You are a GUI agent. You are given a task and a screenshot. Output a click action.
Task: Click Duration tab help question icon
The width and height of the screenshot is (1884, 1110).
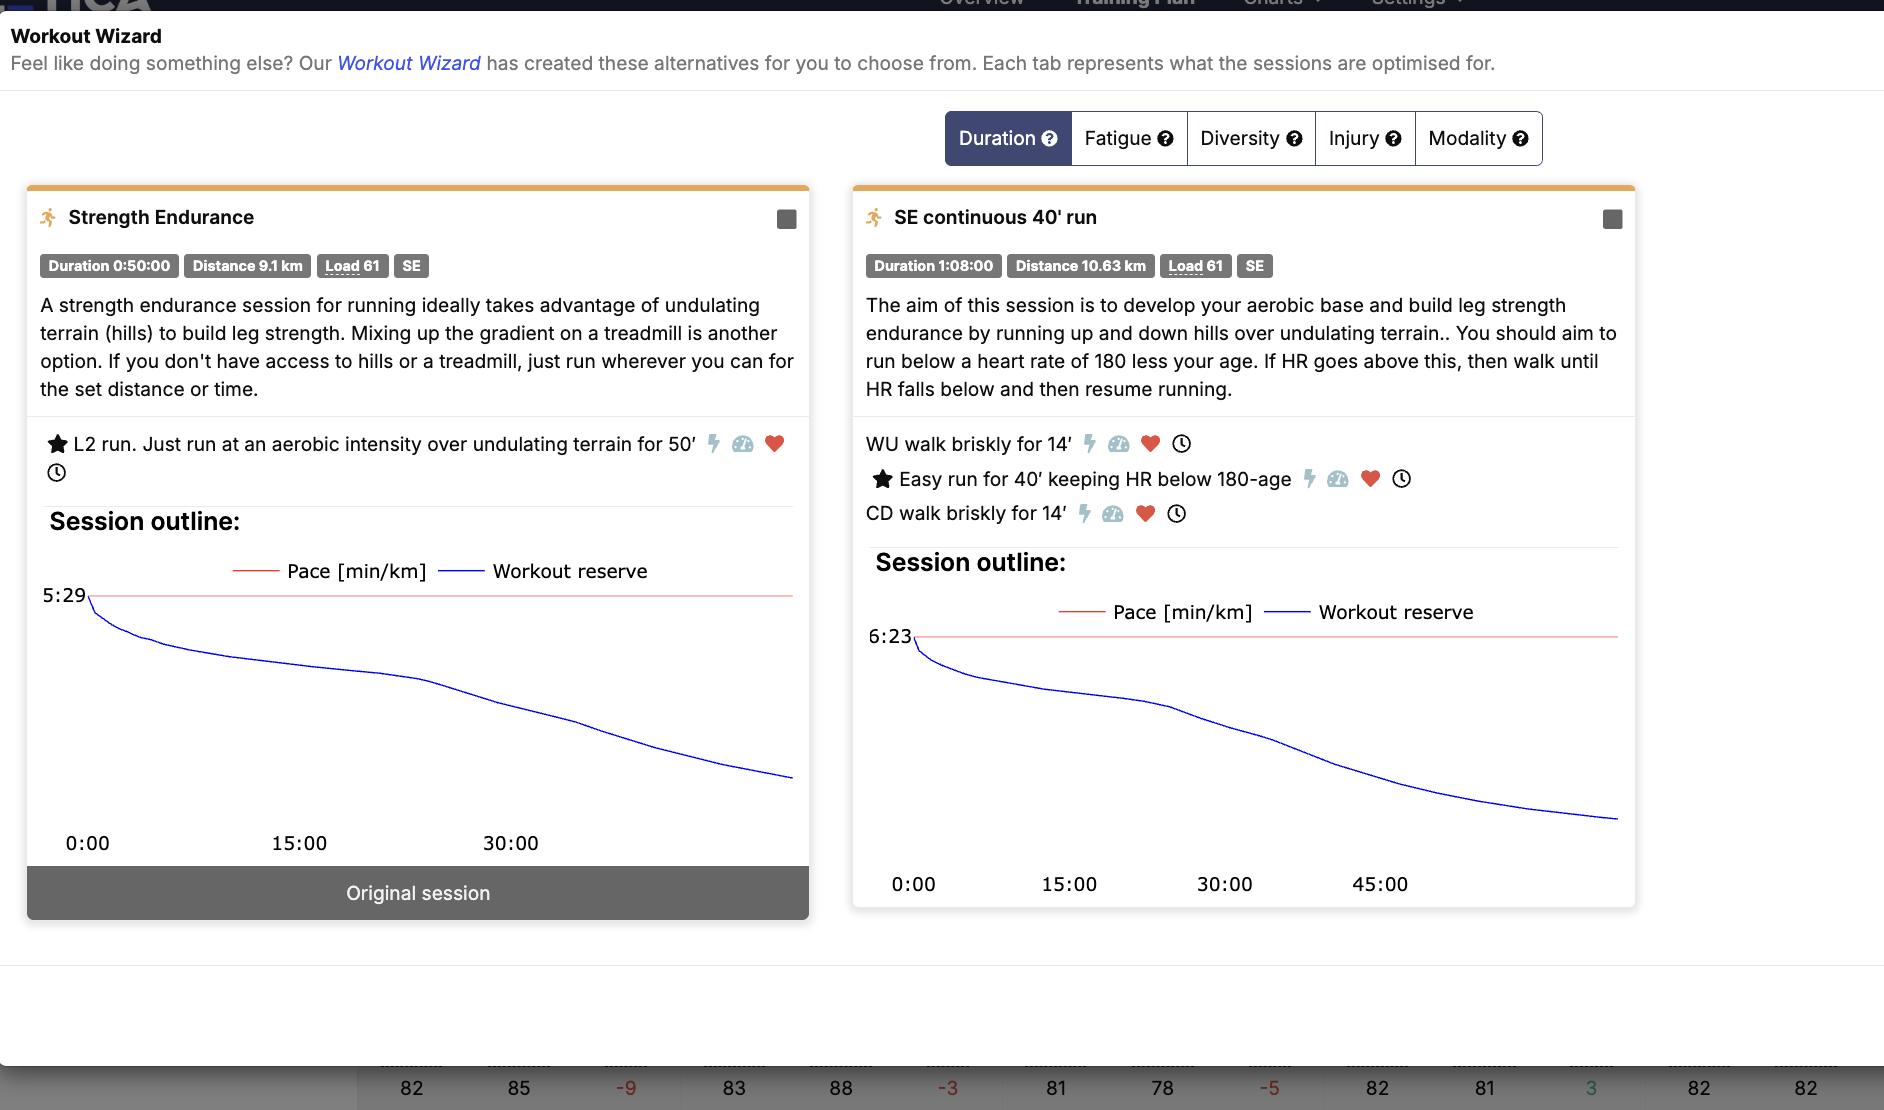1049,139
